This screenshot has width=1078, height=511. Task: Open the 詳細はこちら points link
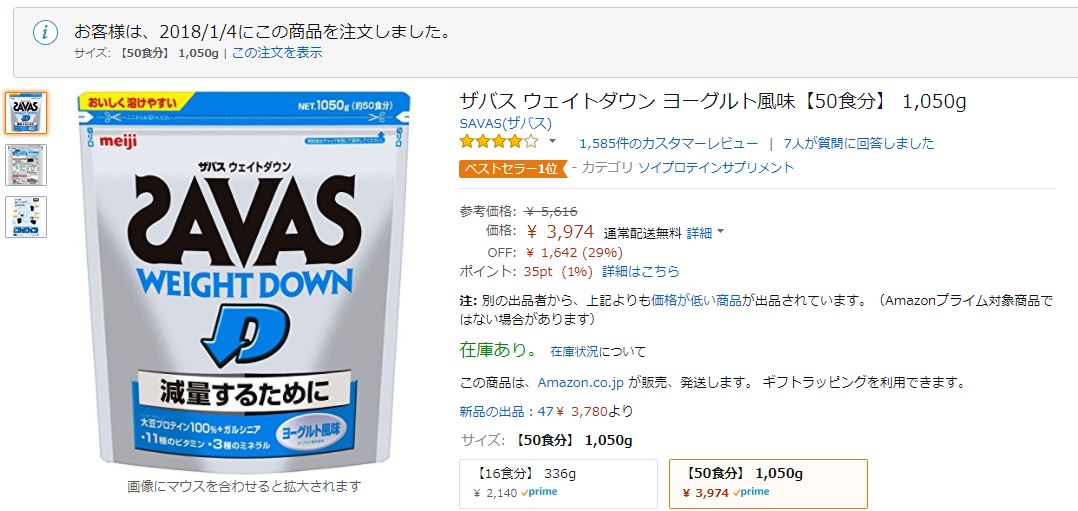click(x=641, y=272)
